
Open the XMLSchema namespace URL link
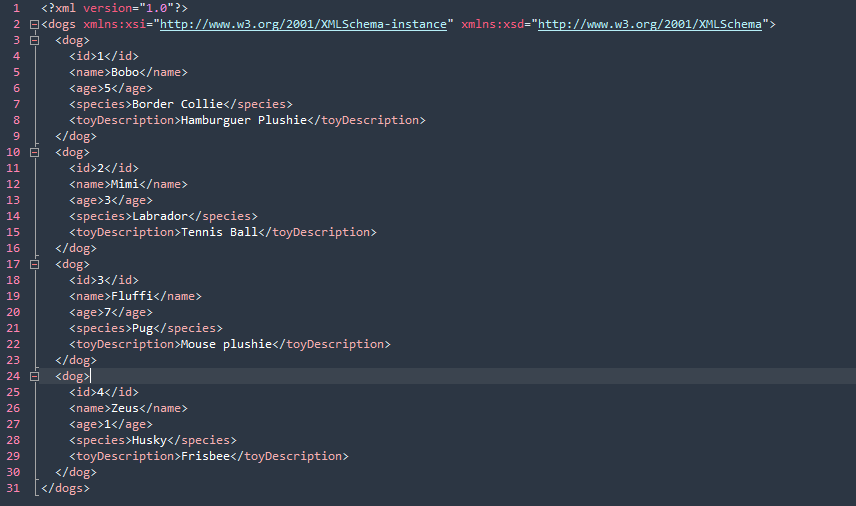point(650,24)
